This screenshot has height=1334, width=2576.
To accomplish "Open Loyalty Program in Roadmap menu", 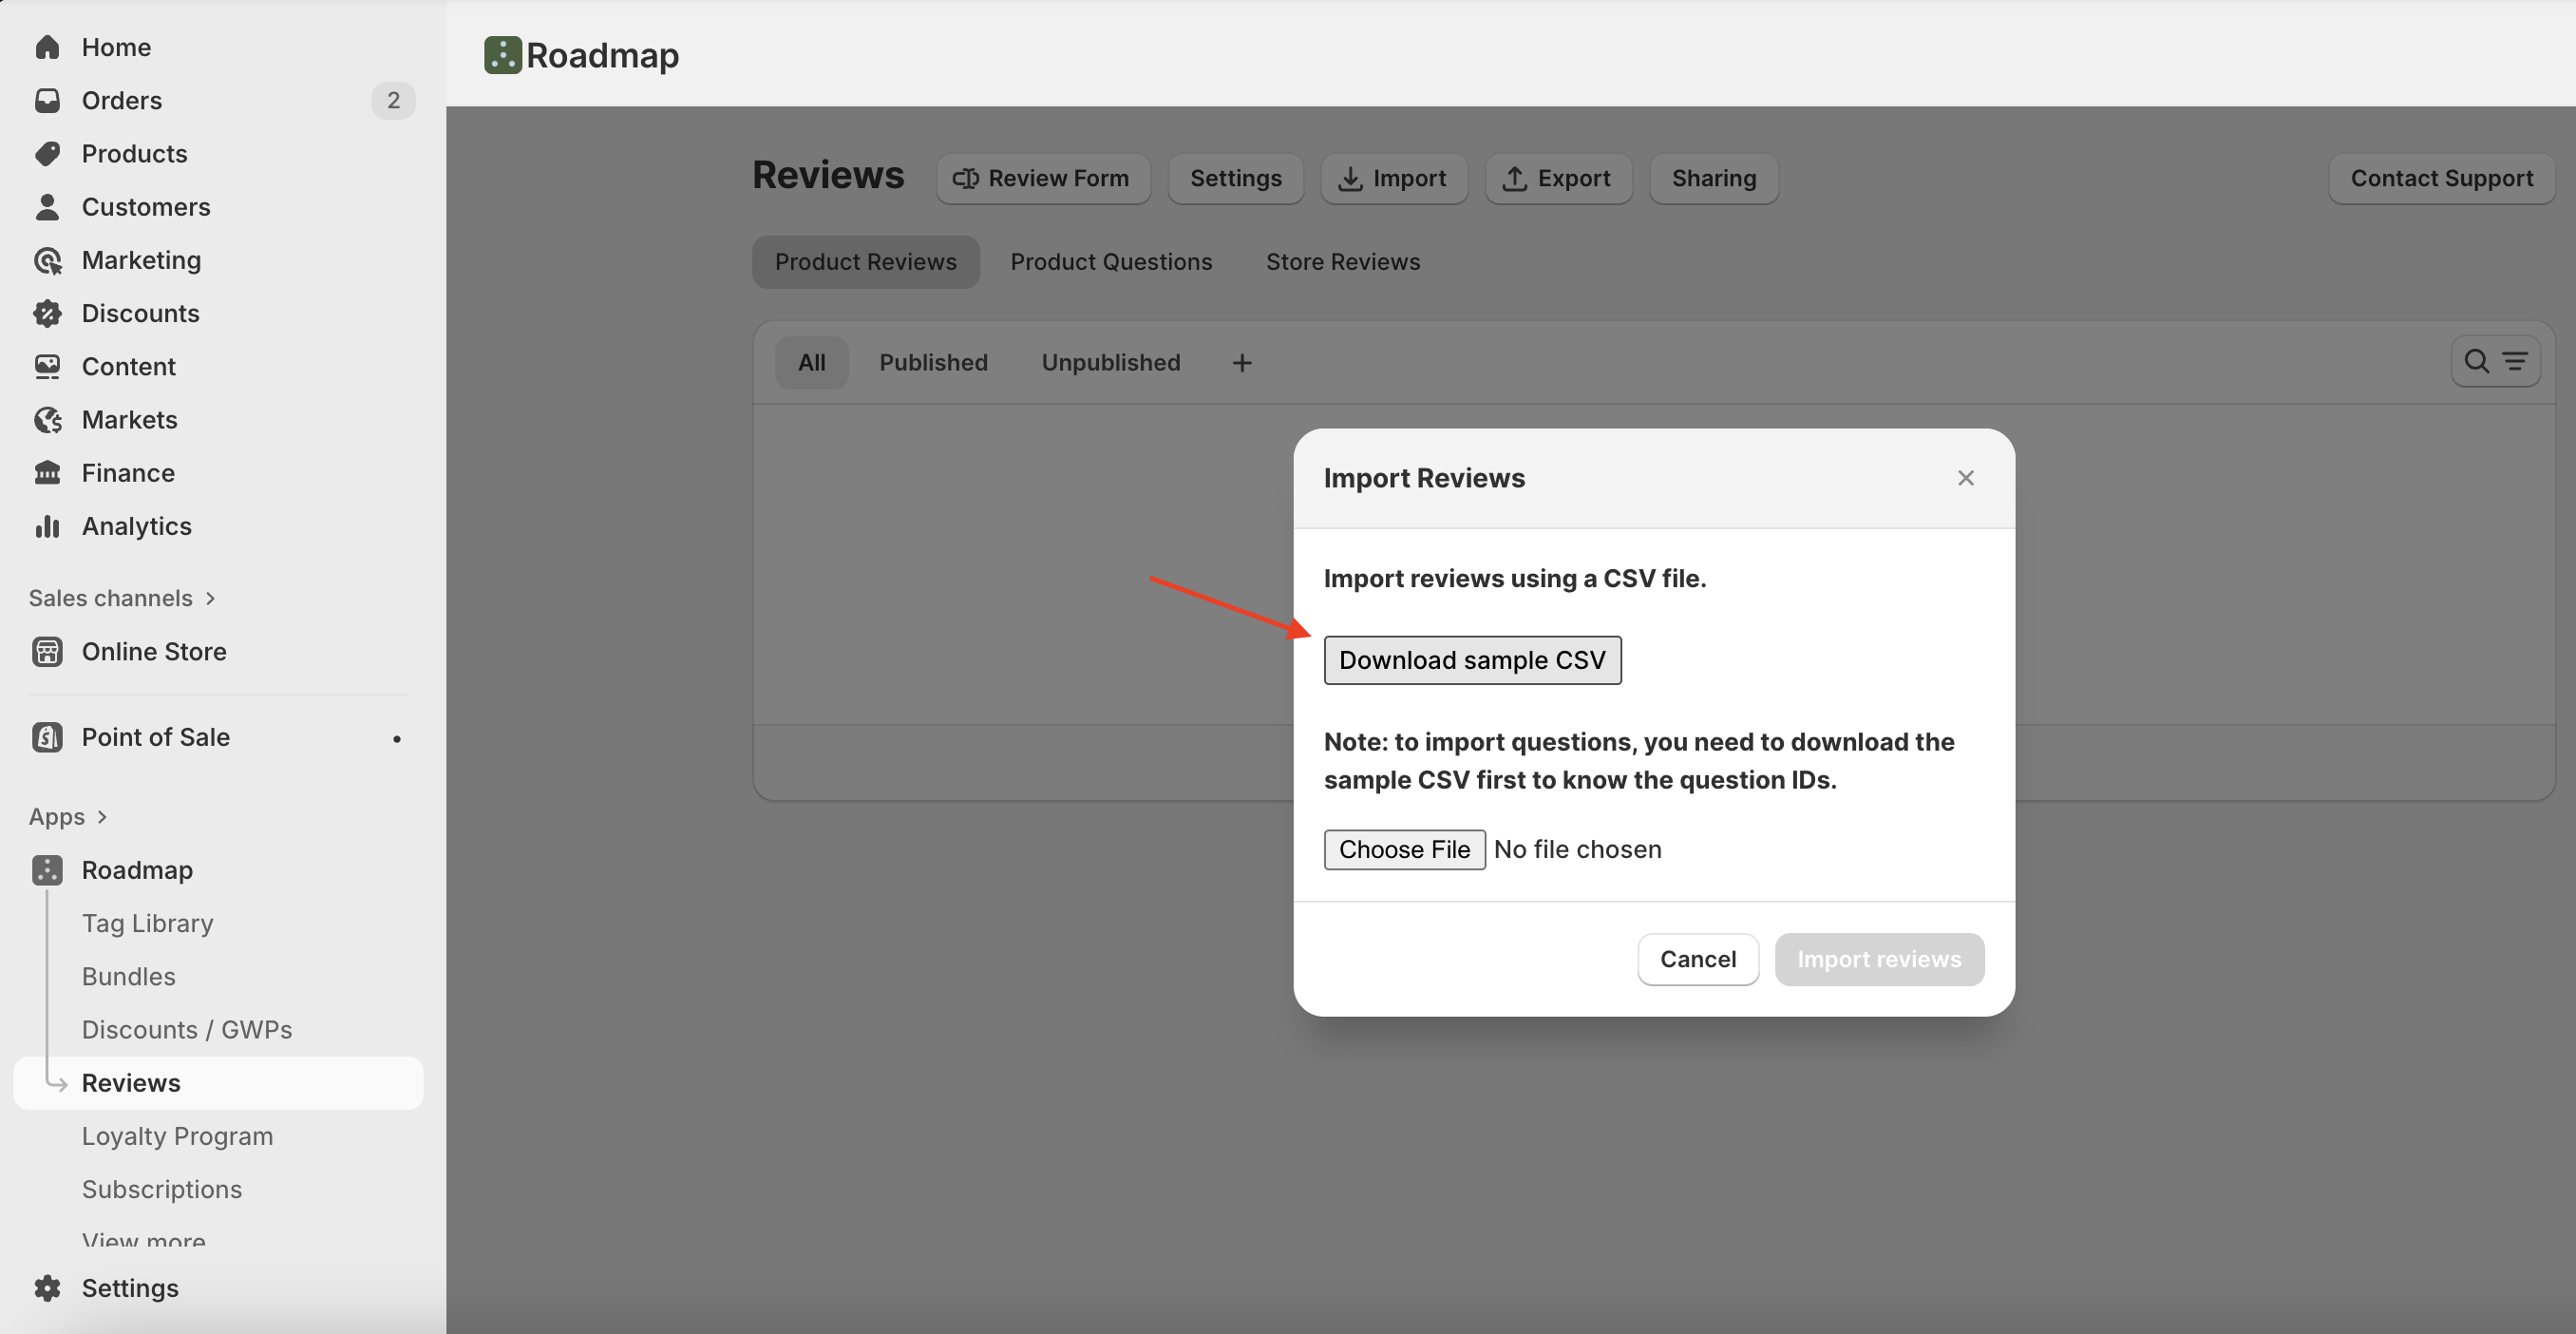I will pyautogui.click(x=177, y=1136).
